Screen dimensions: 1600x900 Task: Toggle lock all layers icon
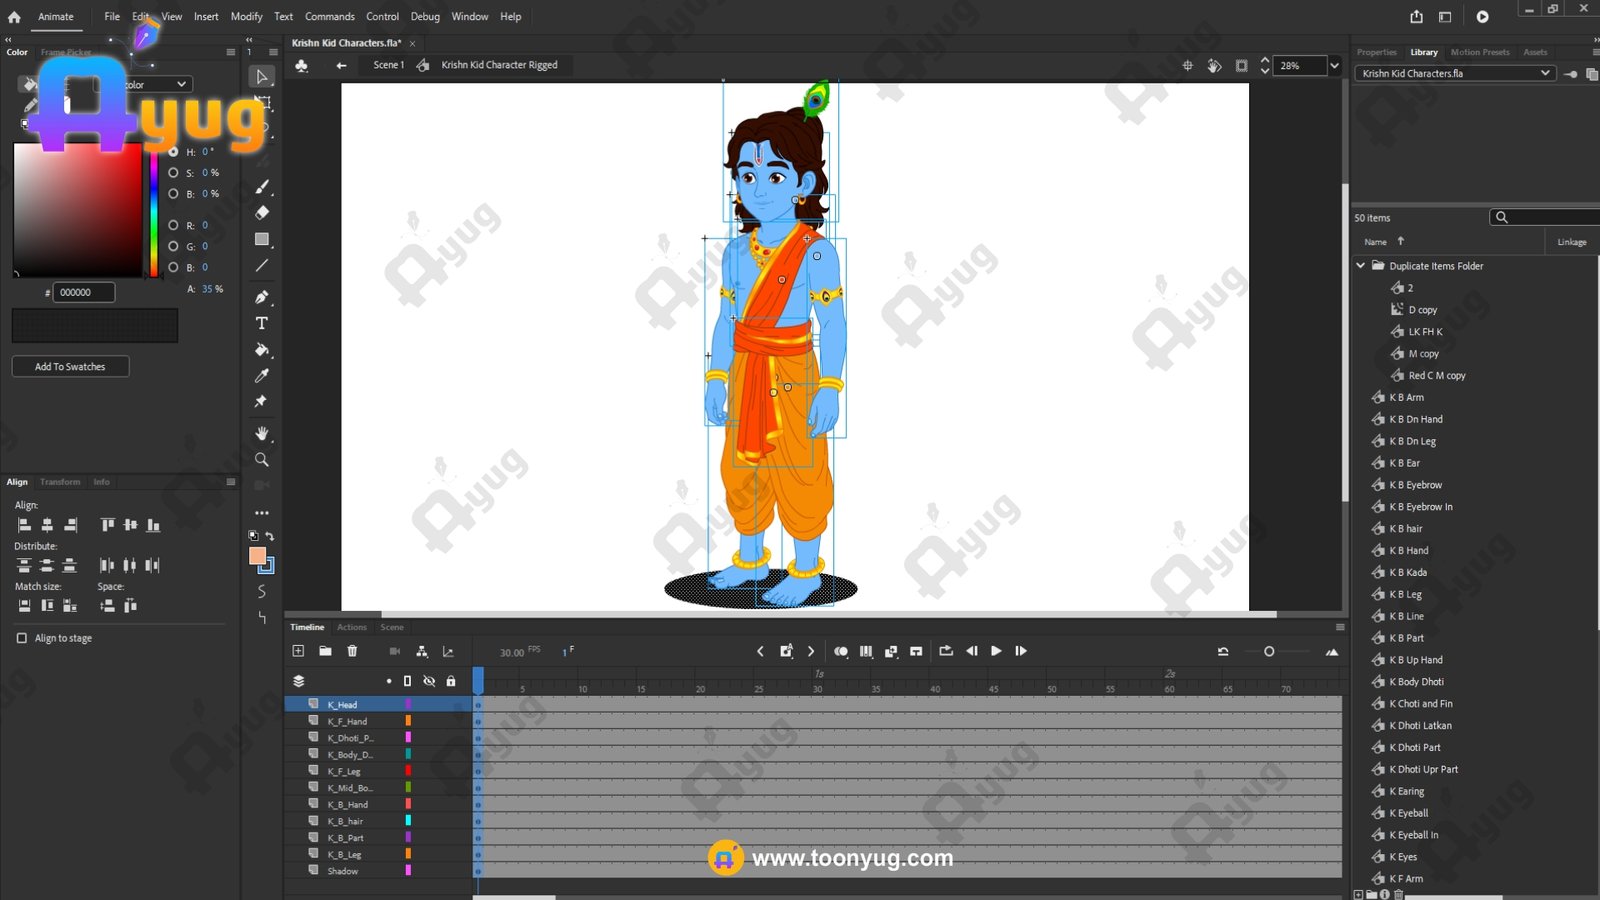pyautogui.click(x=451, y=681)
